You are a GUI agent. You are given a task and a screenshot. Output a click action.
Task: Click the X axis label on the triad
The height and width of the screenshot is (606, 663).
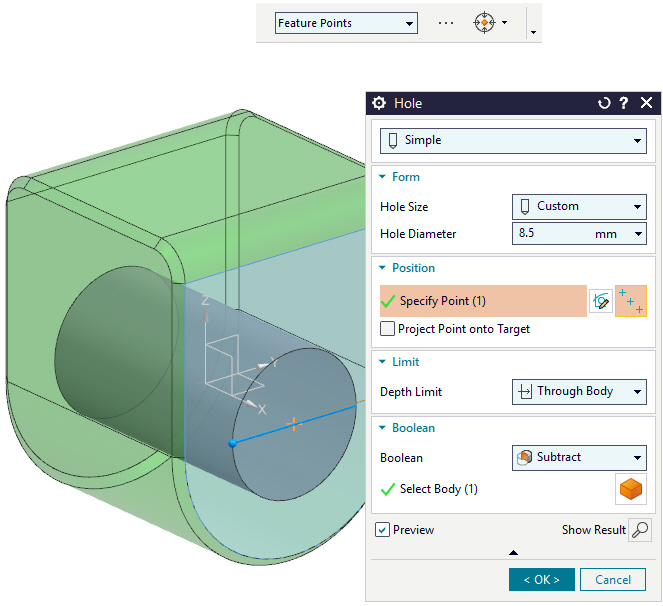coord(262,409)
